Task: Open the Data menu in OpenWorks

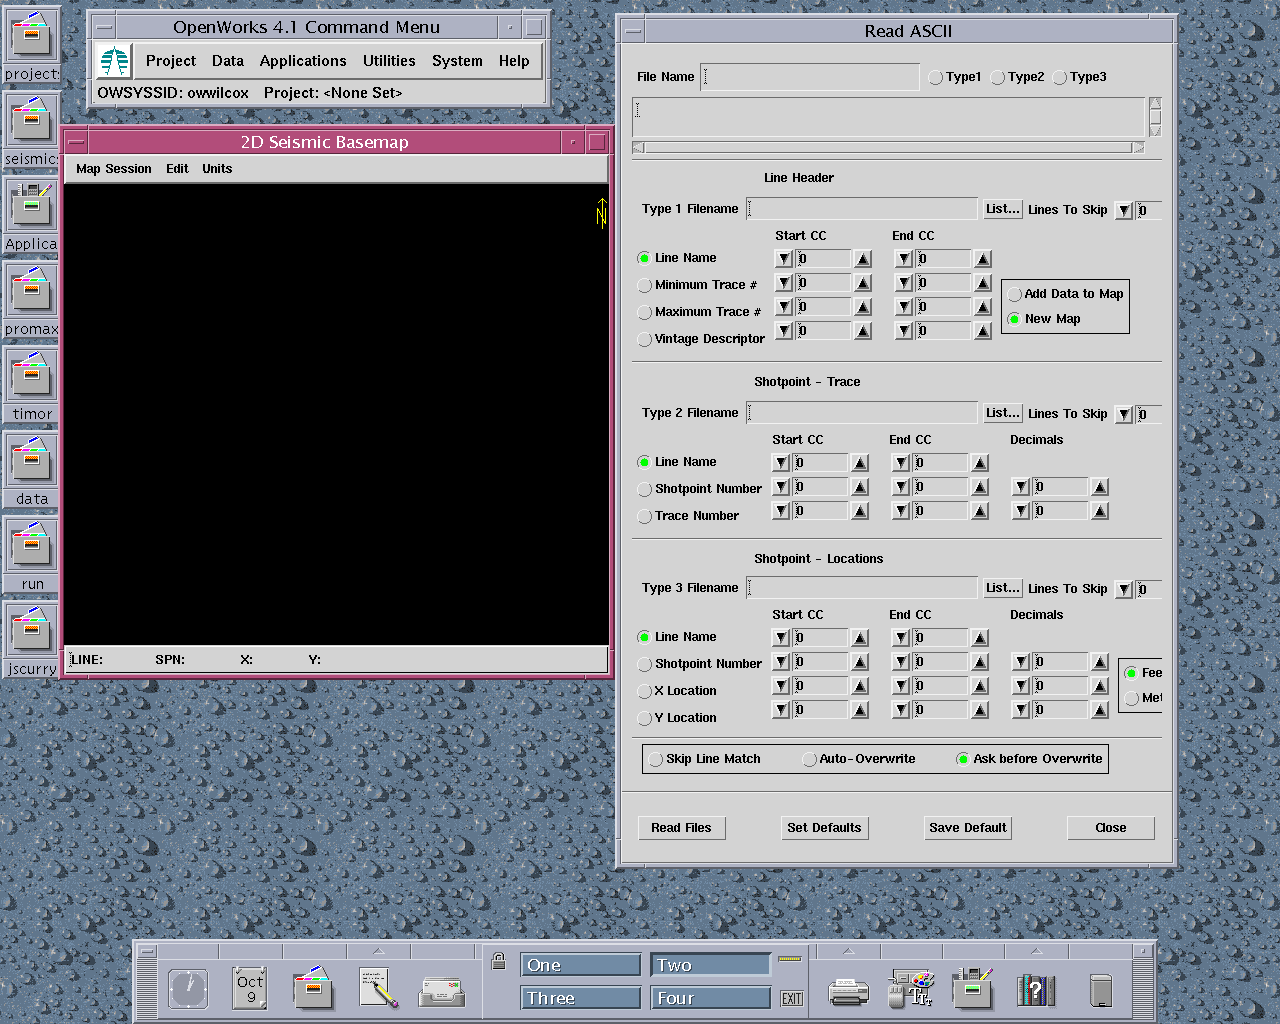Action: click(x=228, y=61)
